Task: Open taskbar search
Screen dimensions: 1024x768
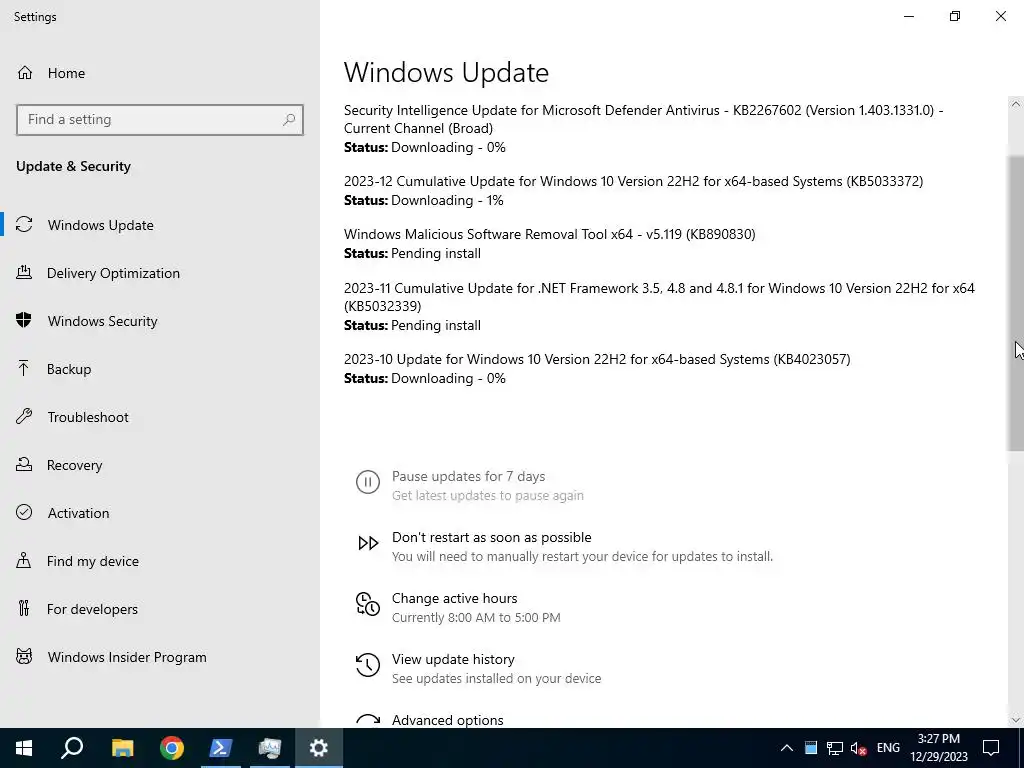Action: [x=72, y=748]
